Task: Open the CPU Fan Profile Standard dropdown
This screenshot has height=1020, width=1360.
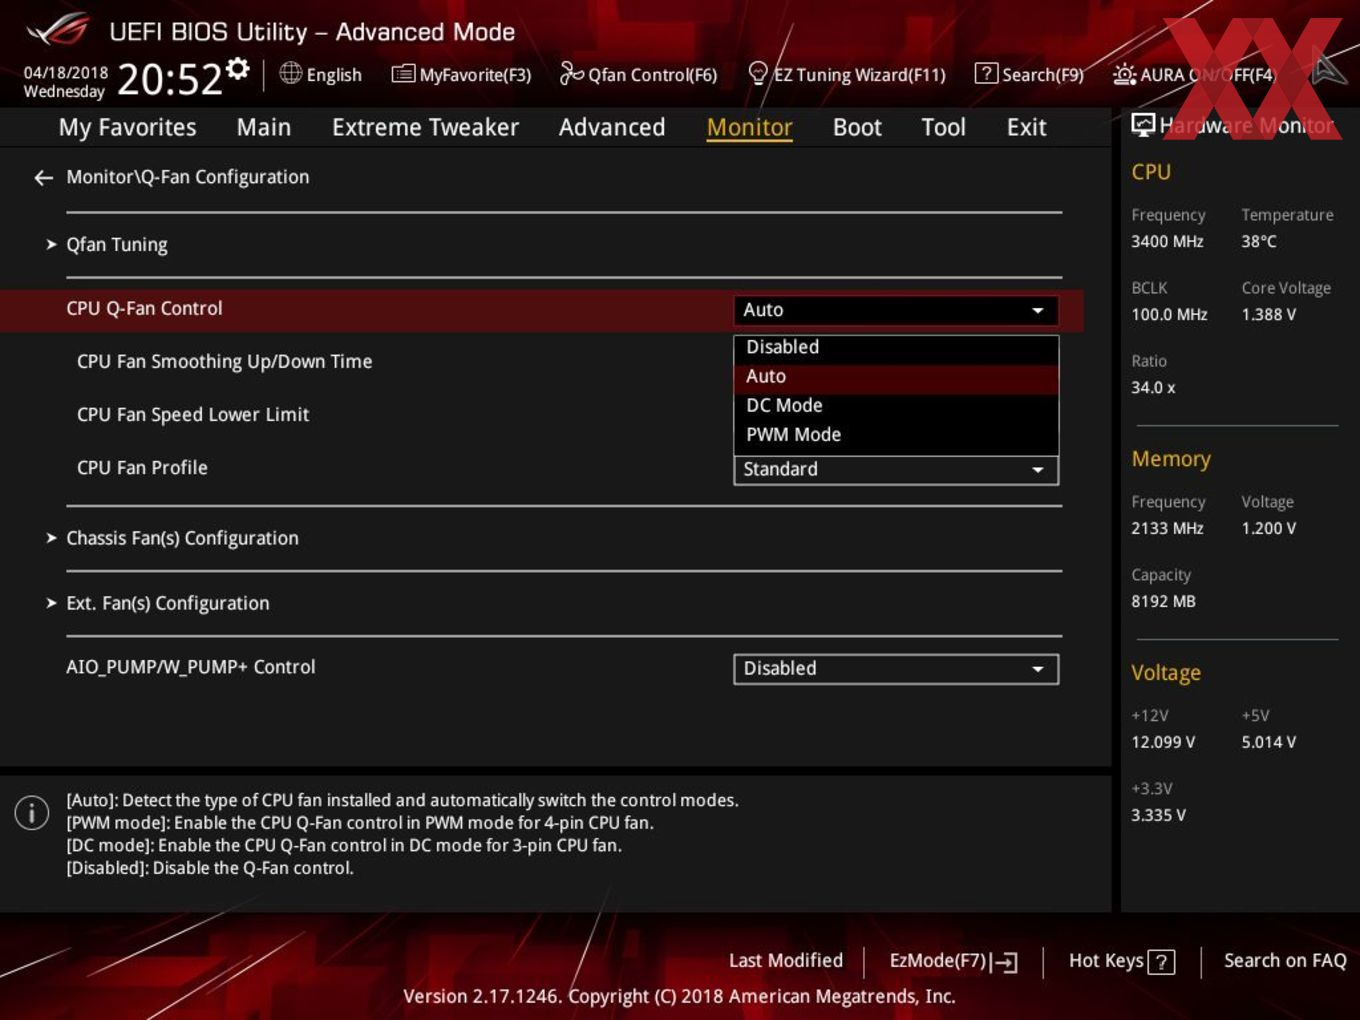Action: pyautogui.click(x=896, y=470)
